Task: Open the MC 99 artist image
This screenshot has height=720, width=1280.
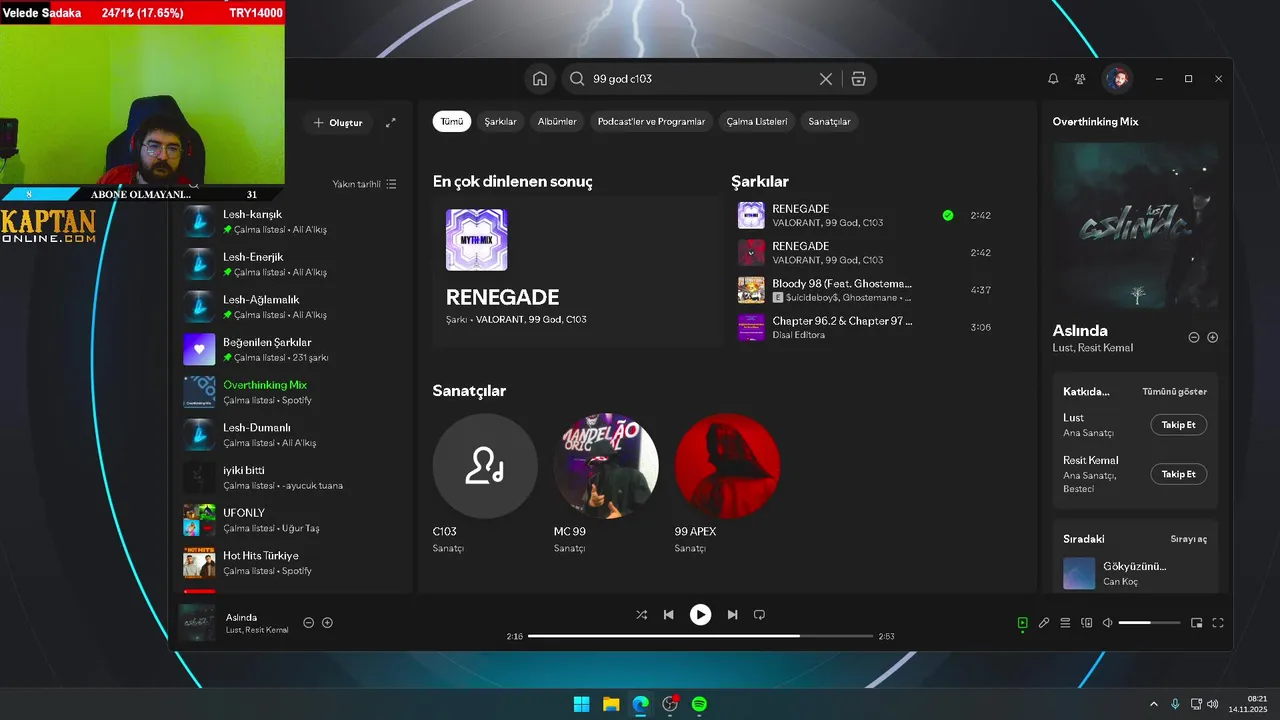Action: coord(606,466)
